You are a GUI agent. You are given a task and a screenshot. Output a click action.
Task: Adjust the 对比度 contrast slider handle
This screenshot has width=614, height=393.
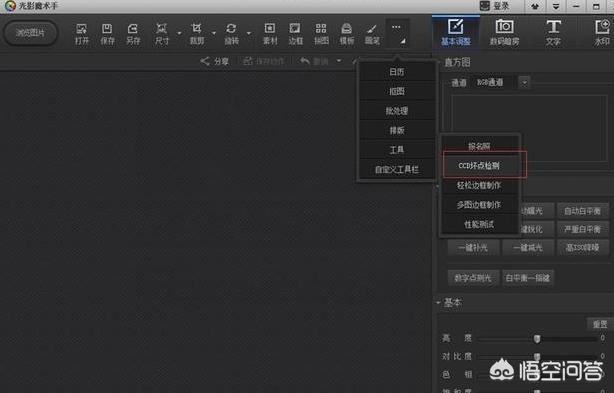pyautogui.click(x=537, y=357)
